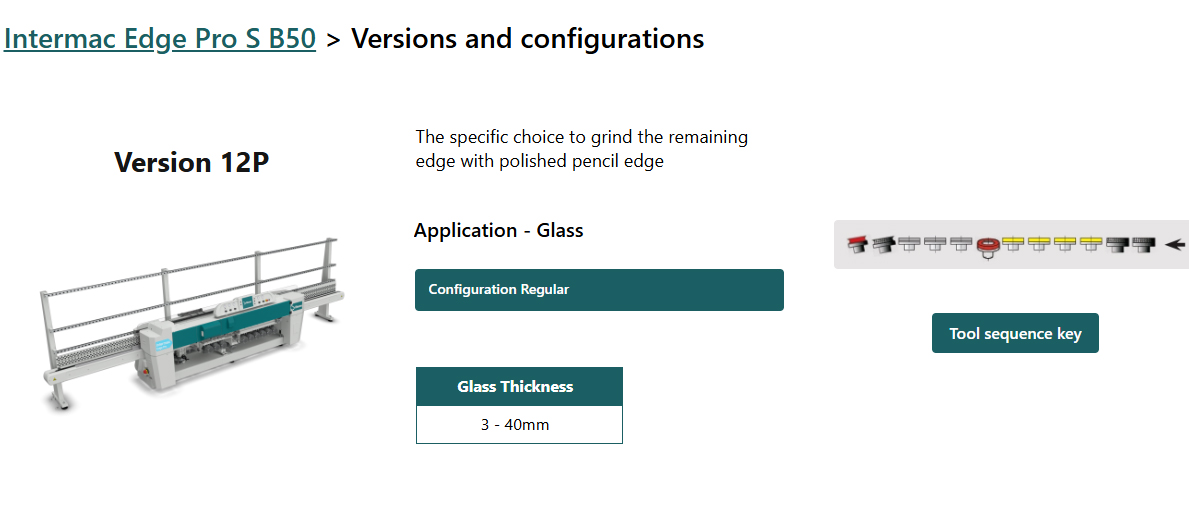Screen dimensions: 1189x505
Task: Click the red ring-shaped wheel icon
Action: (x=988, y=245)
